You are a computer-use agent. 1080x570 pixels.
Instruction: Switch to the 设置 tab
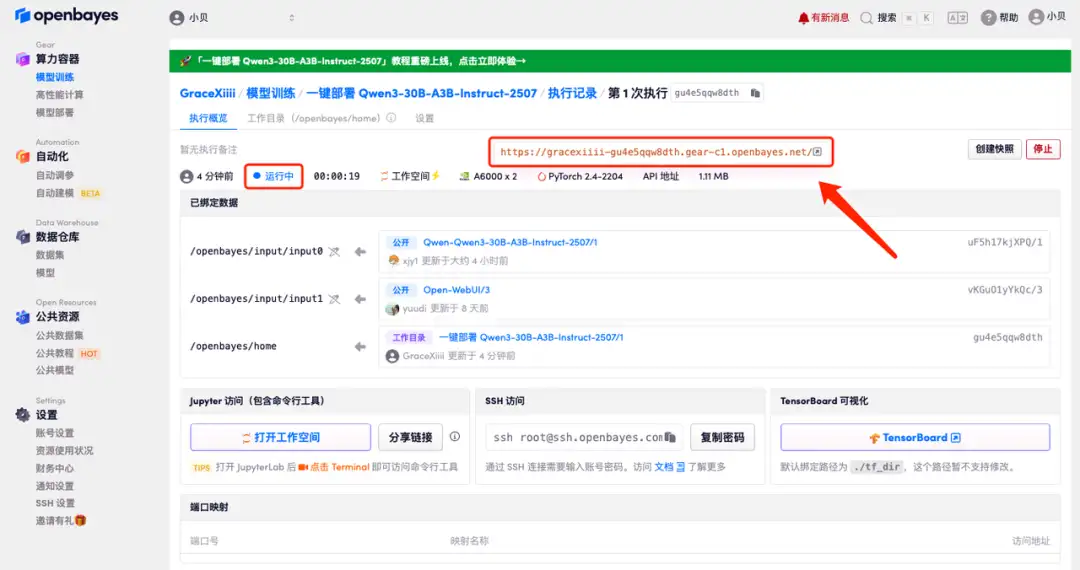(x=424, y=118)
